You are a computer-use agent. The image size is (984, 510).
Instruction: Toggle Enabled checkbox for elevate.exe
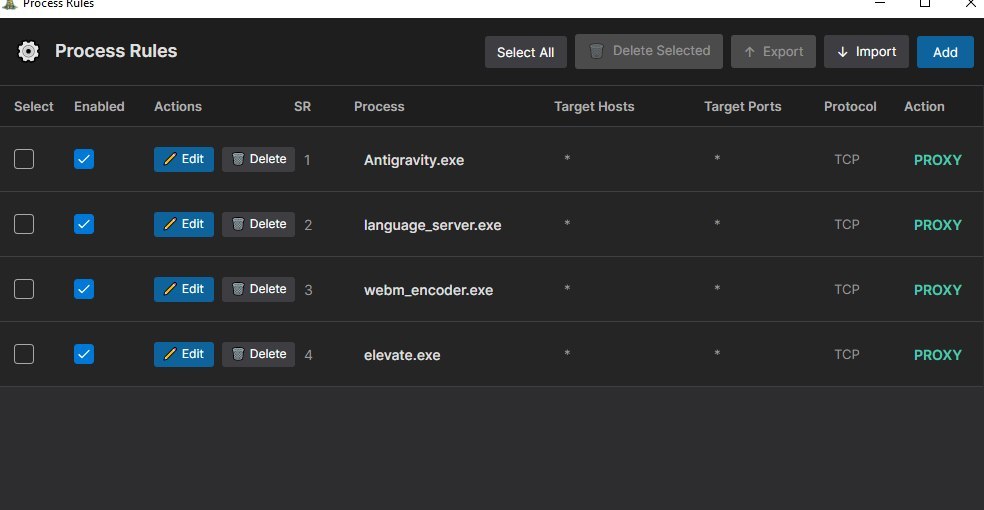click(x=84, y=354)
